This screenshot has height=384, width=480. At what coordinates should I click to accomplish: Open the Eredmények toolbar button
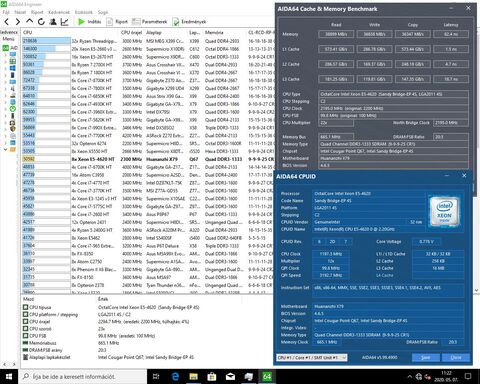coord(189,22)
